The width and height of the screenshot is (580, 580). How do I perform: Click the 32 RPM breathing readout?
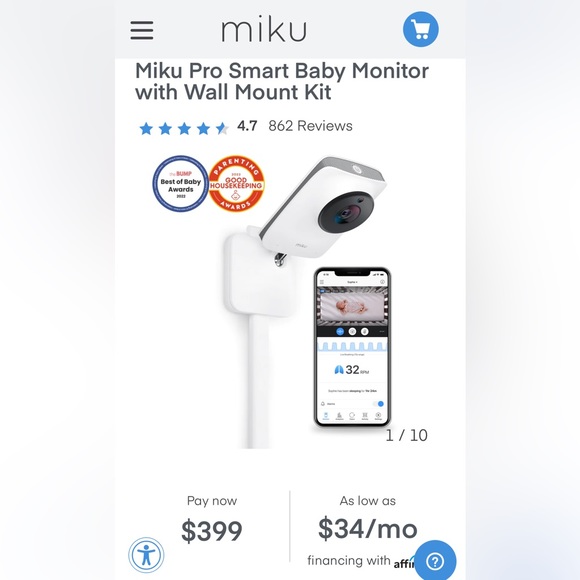point(352,370)
